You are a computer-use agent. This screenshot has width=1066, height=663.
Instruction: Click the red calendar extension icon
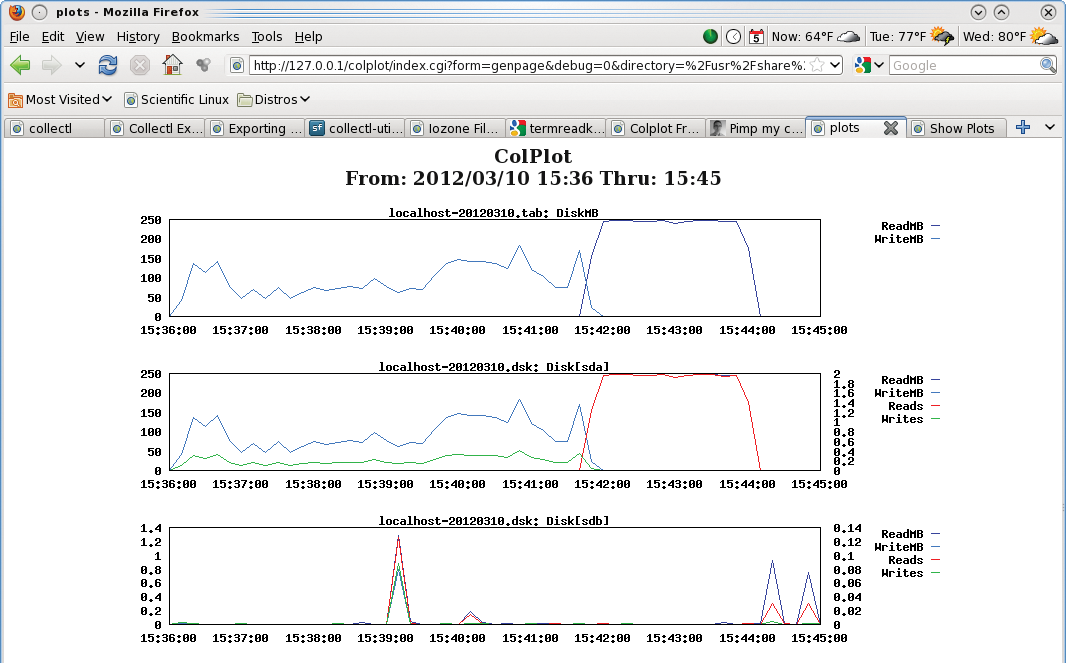point(755,35)
